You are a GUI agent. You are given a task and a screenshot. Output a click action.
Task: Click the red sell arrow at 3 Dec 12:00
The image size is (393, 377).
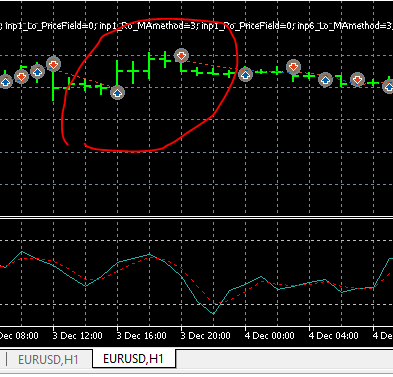click(53, 64)
